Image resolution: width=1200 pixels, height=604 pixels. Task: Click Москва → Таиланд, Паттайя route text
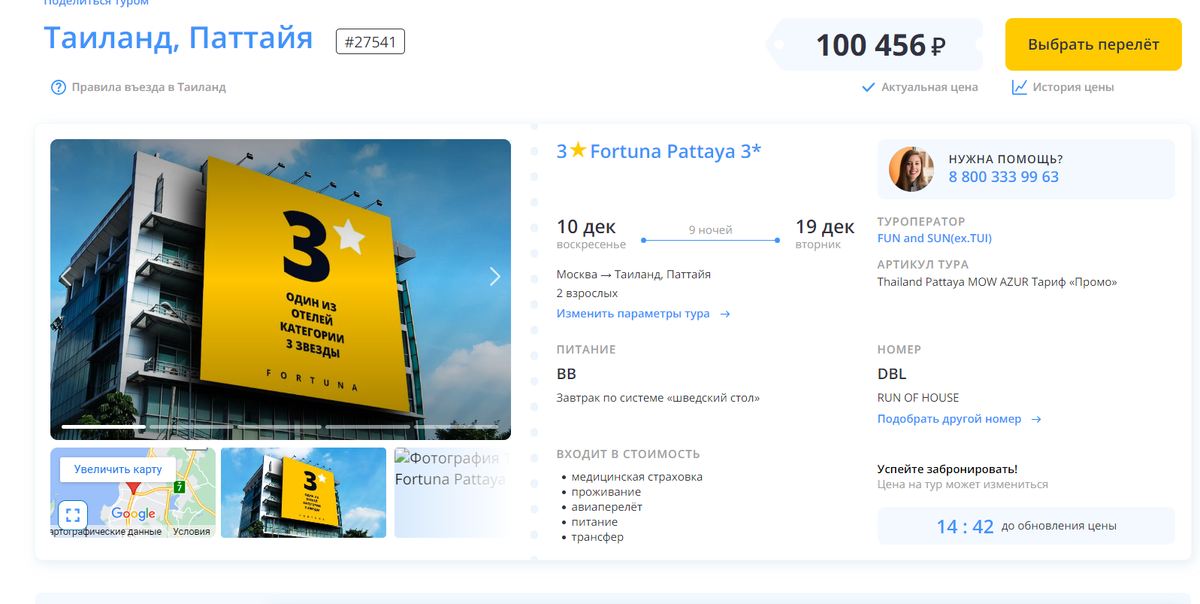634,274
